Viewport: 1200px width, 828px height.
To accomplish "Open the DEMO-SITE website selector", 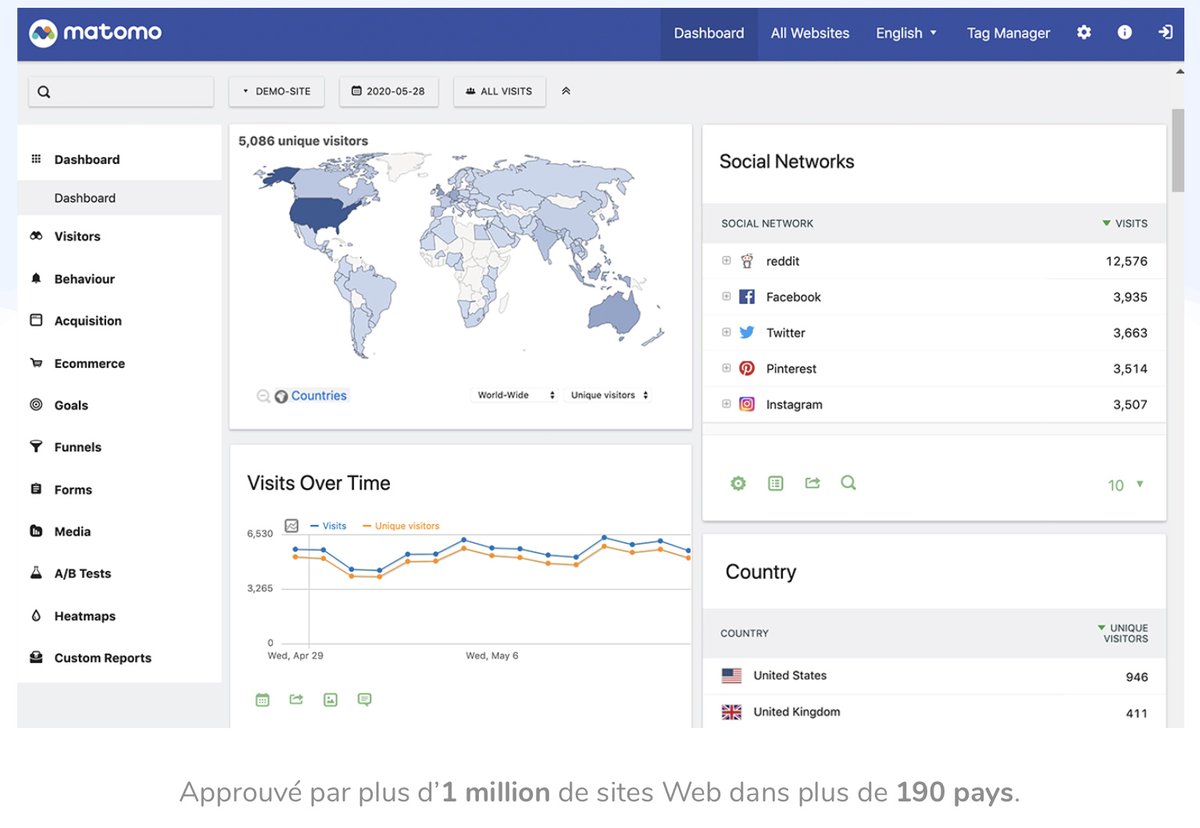I will click(x=277, y=91).
